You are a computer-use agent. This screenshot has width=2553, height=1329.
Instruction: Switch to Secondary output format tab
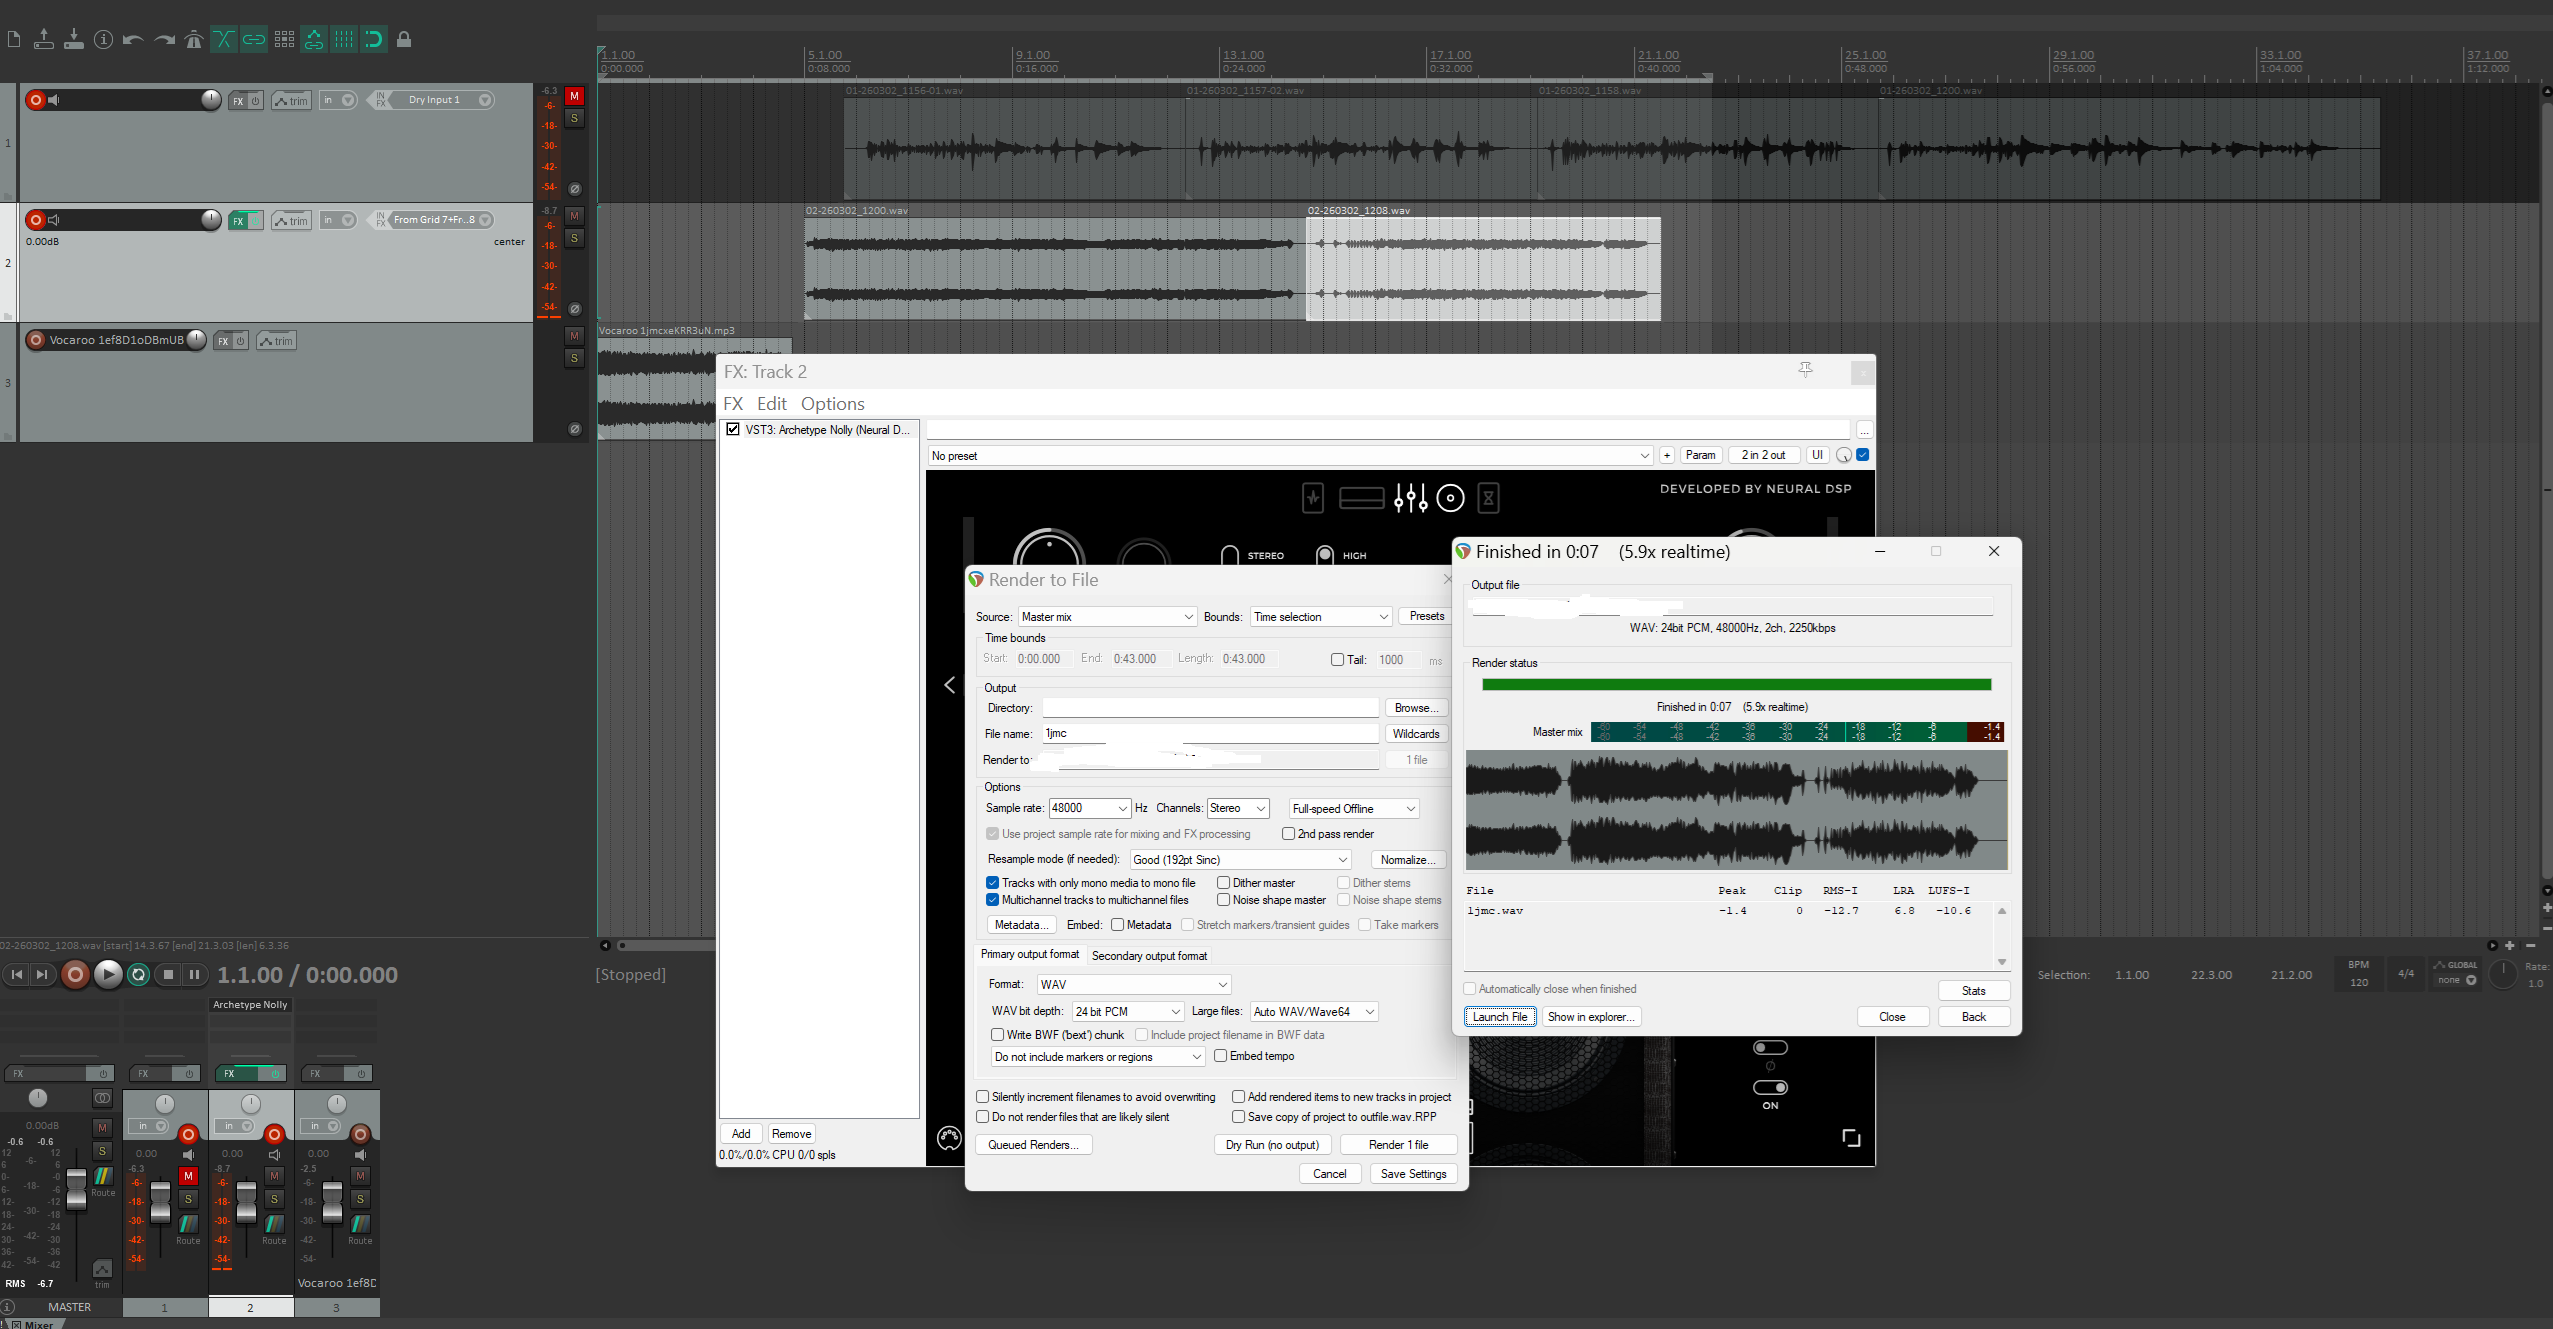pyautogui.click(x=1149, y=956)
